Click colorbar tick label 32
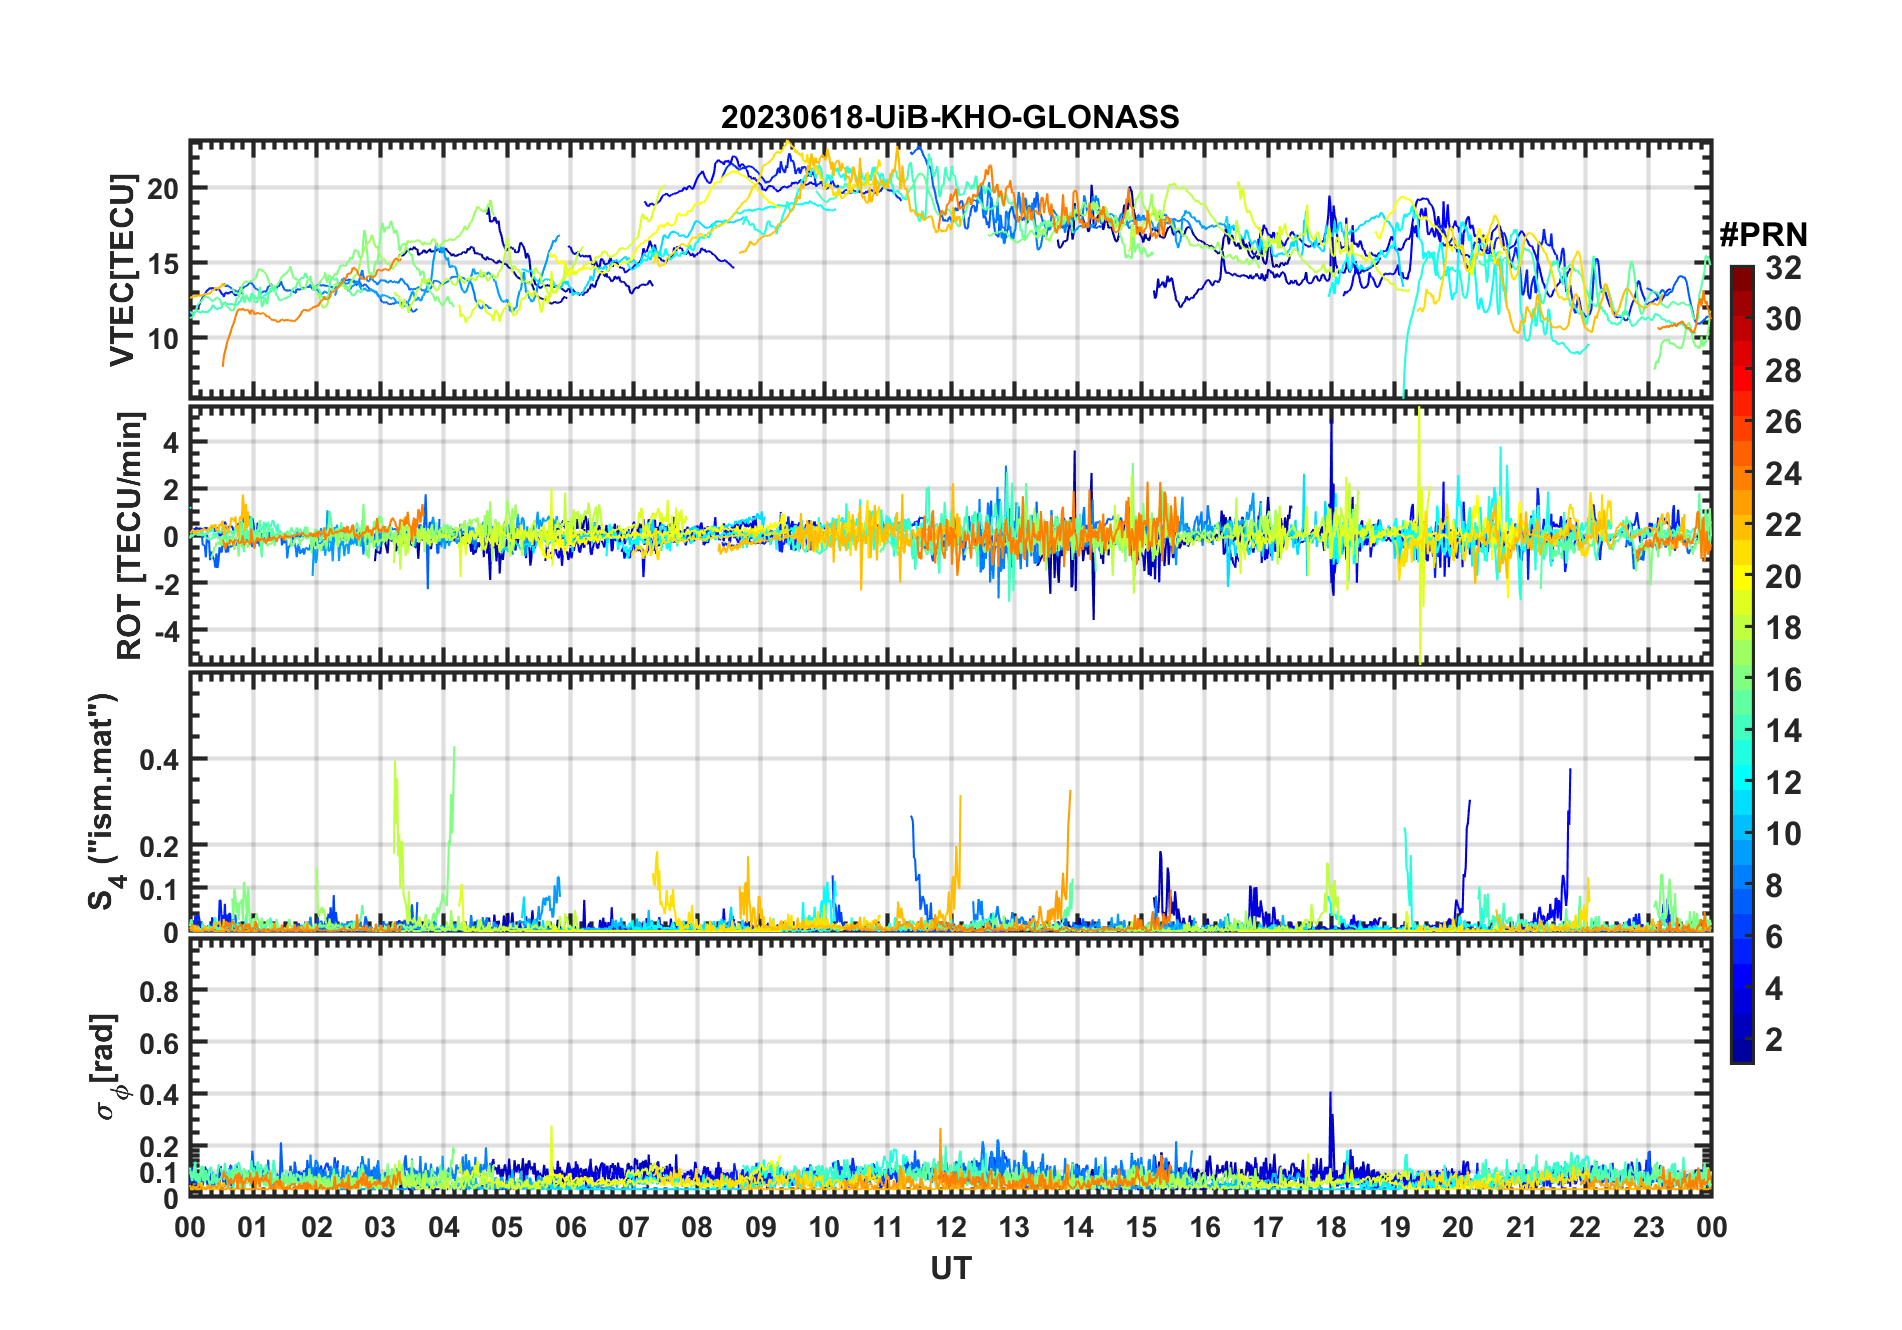This screenshot has height=1330, width=1902. pyautogui.click(x=1783, y=268)
